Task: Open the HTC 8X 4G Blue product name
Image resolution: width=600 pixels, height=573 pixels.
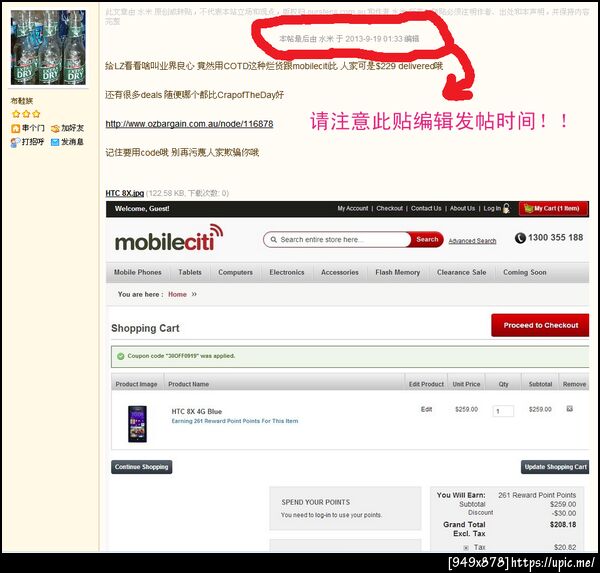Action: pyautogui.click(x=197, y=411)
